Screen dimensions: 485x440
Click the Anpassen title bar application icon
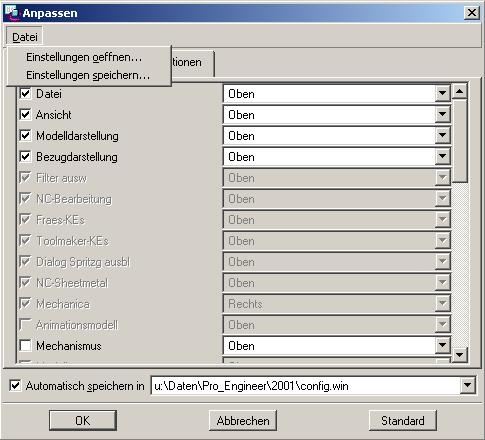12,12
